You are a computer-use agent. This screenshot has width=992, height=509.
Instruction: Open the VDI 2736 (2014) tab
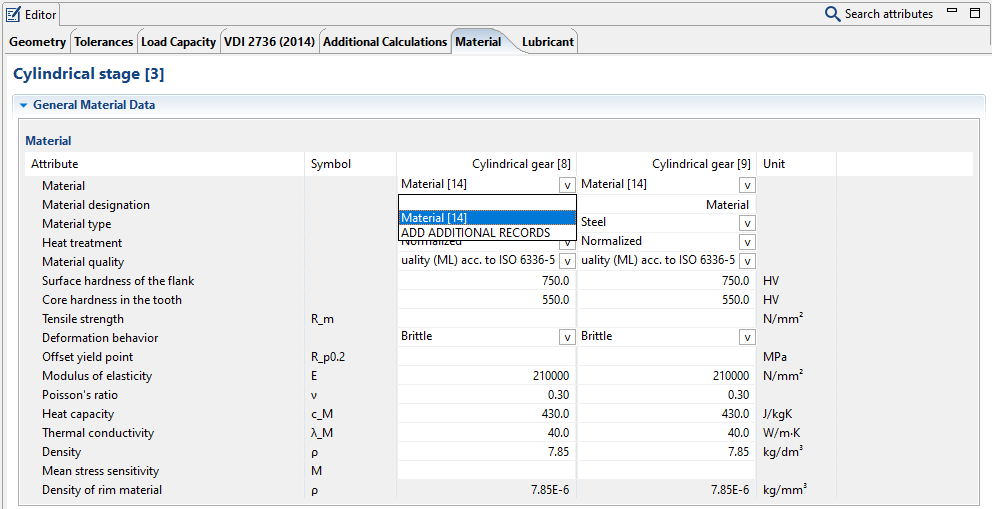pyautogui.click(x=269, y=42)
